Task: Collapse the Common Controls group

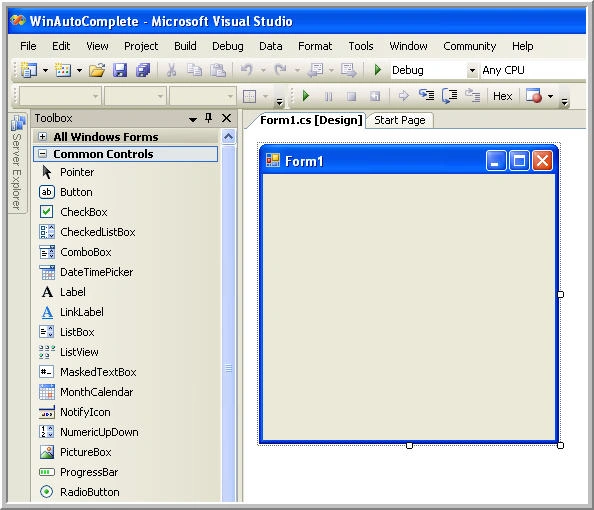Action: [x=43, y=154]
